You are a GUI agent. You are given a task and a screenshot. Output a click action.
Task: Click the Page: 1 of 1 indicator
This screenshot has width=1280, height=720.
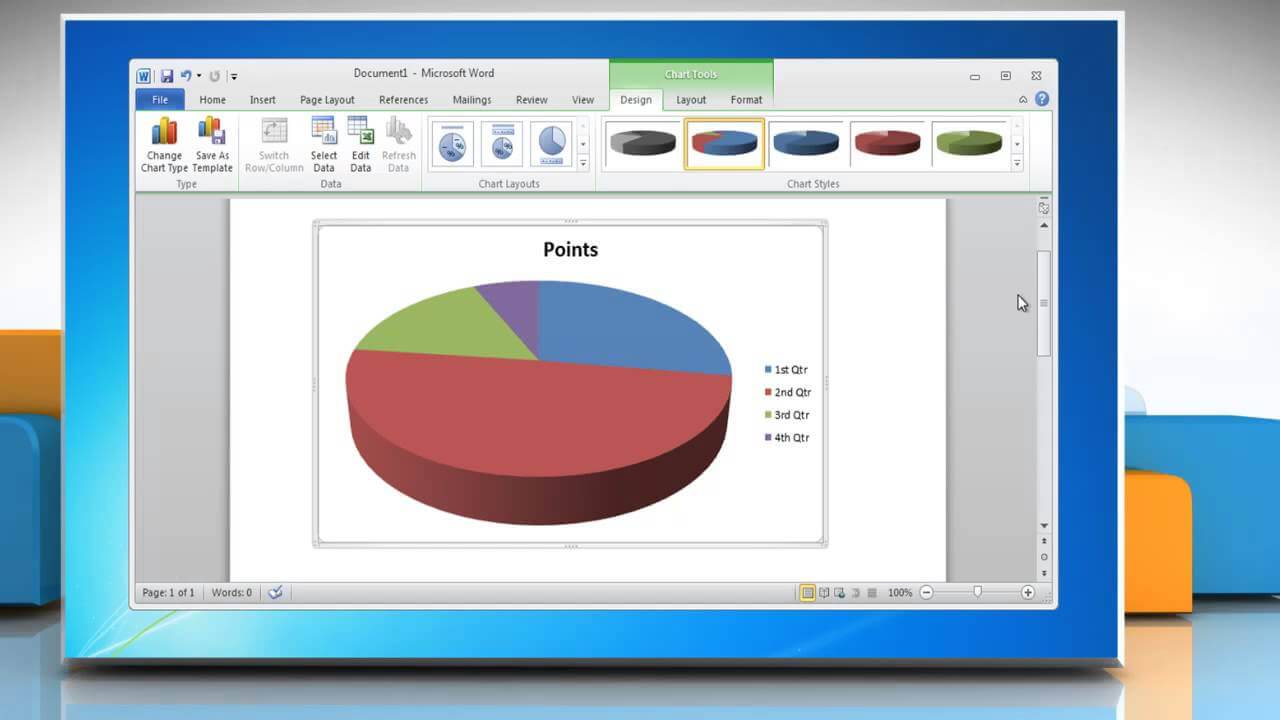(x=167, y=592)
